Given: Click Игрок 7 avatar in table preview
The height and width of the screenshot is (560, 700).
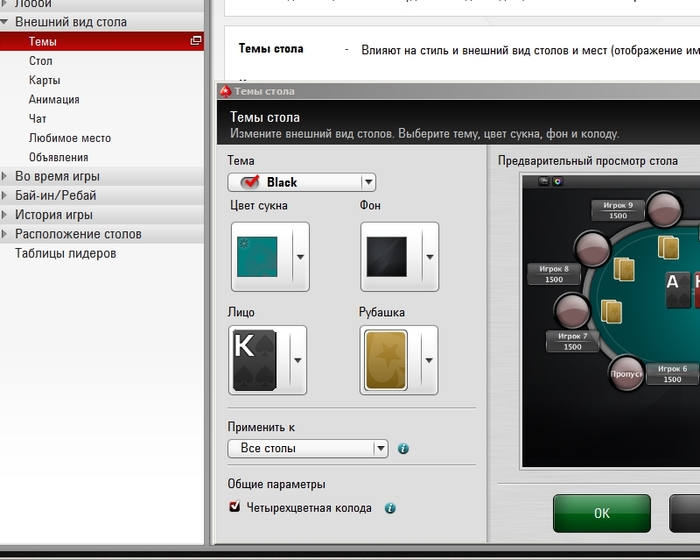Looking at the screenshot, I should point(572,311).
